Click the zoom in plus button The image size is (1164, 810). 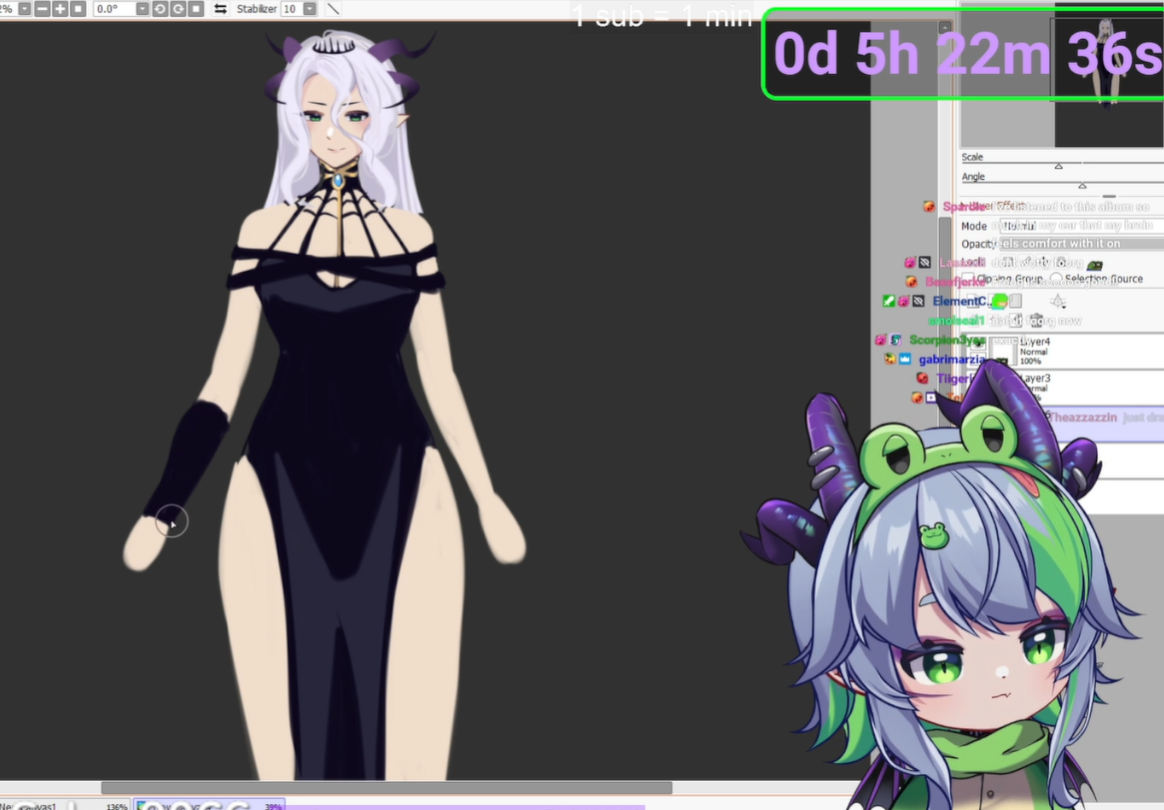point(60,9)
